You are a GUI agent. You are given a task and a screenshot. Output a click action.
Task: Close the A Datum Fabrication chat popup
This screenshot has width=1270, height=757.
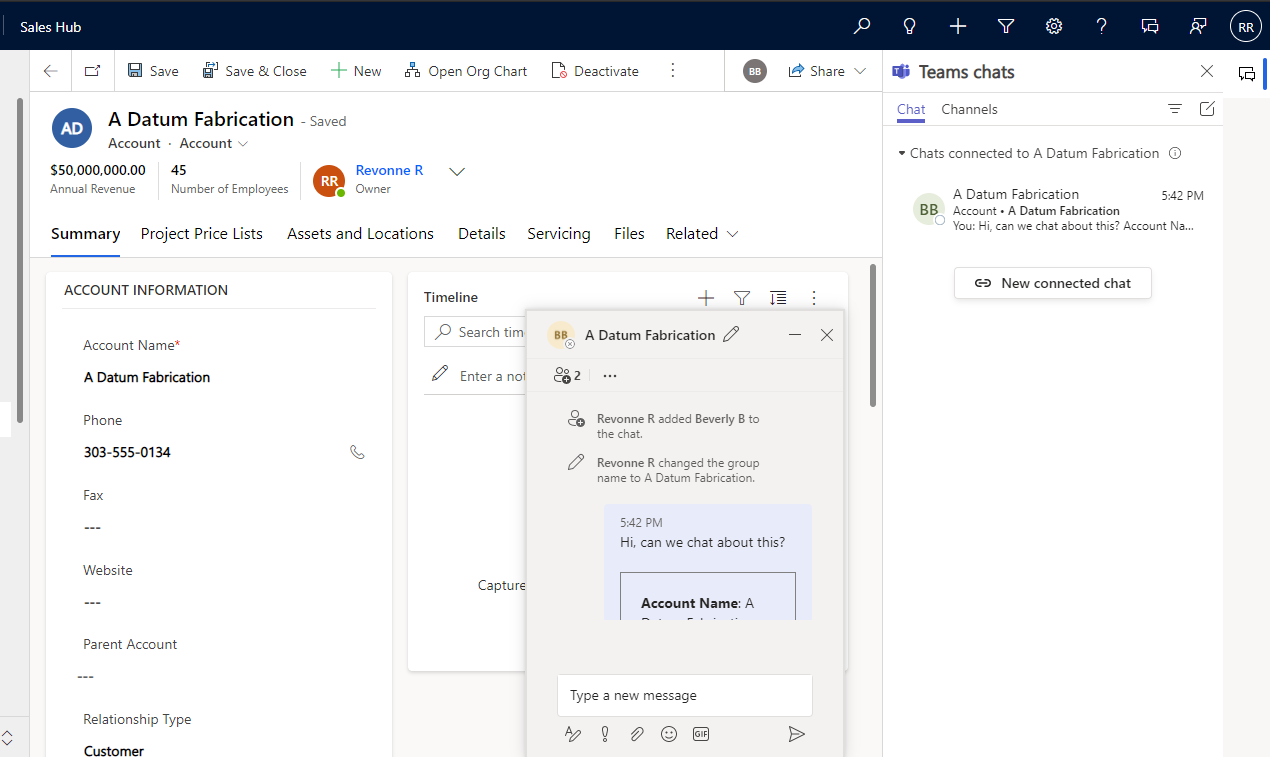pos(827,335)
